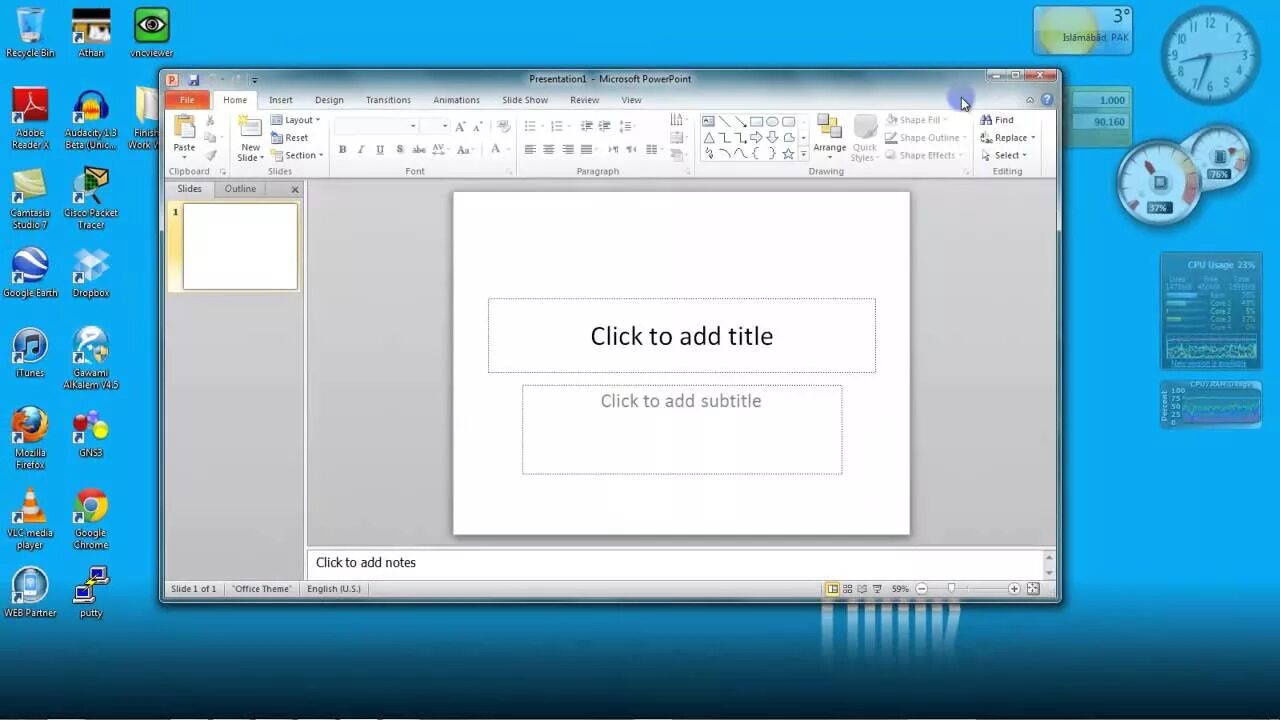Click the Convert to SmartArt icon
The height and width of the screenshot is (720, 1280).
tap(678, 155)
